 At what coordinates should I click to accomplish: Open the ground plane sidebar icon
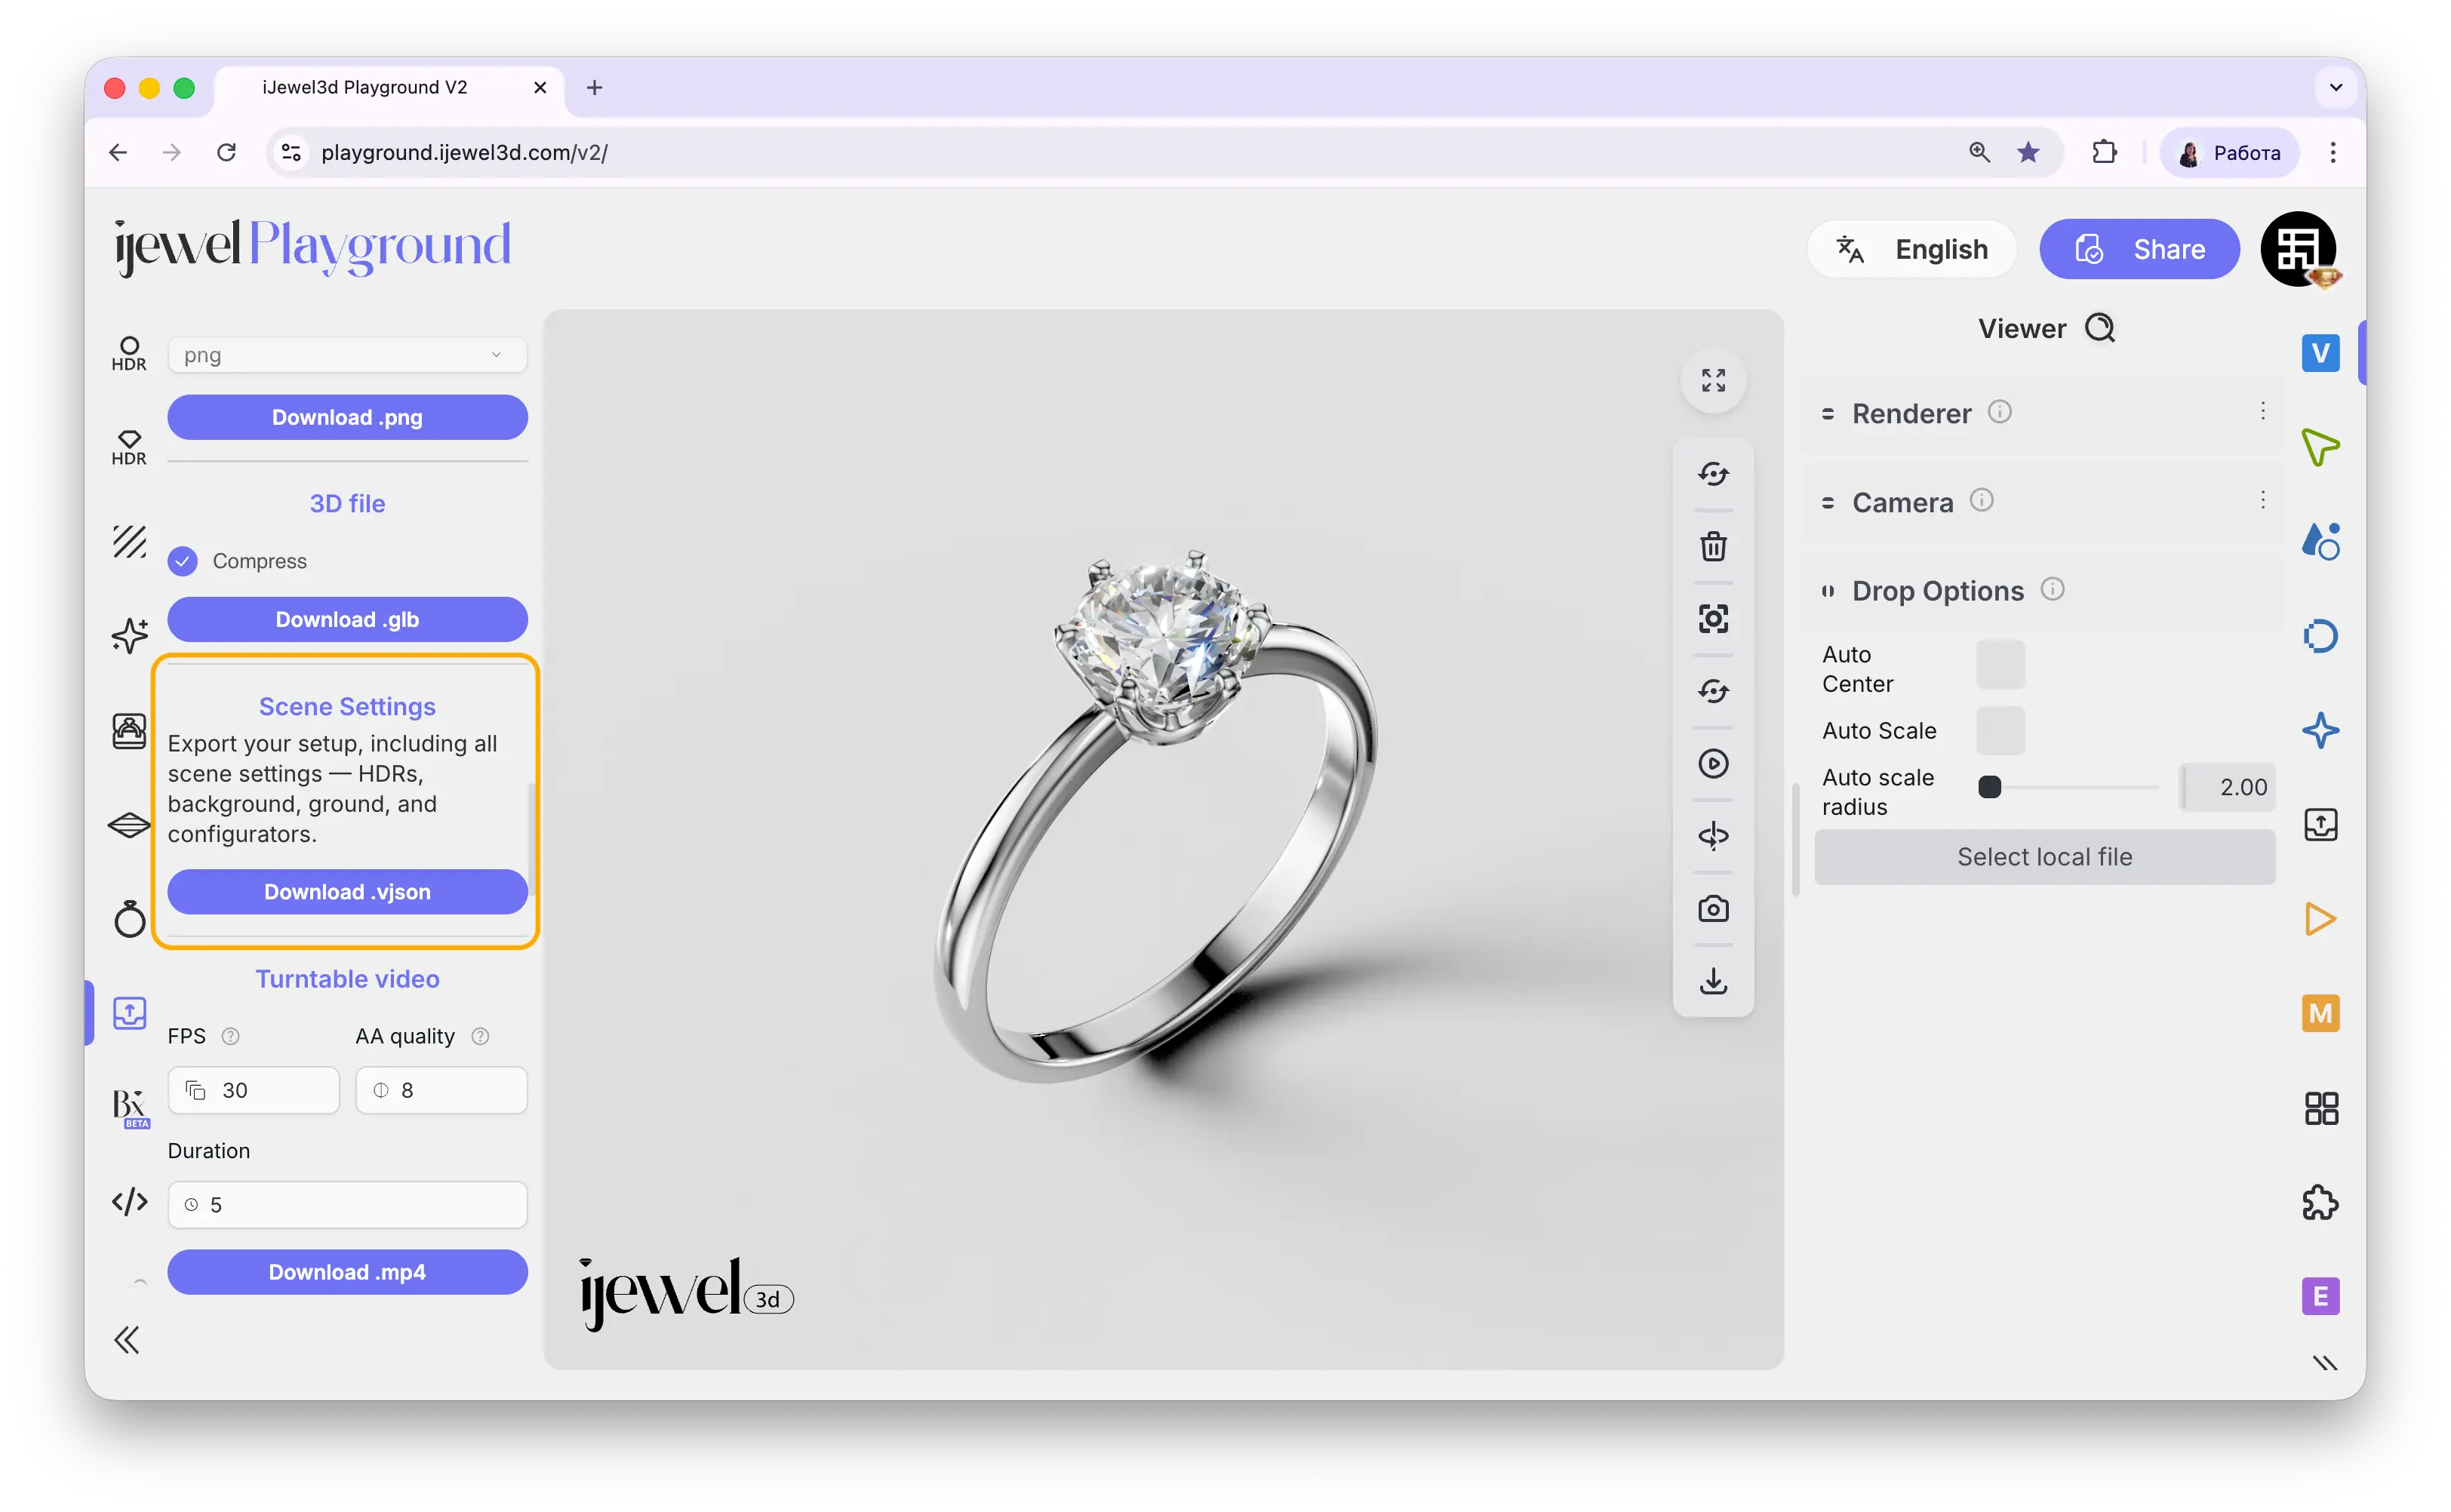coord(129,825)
